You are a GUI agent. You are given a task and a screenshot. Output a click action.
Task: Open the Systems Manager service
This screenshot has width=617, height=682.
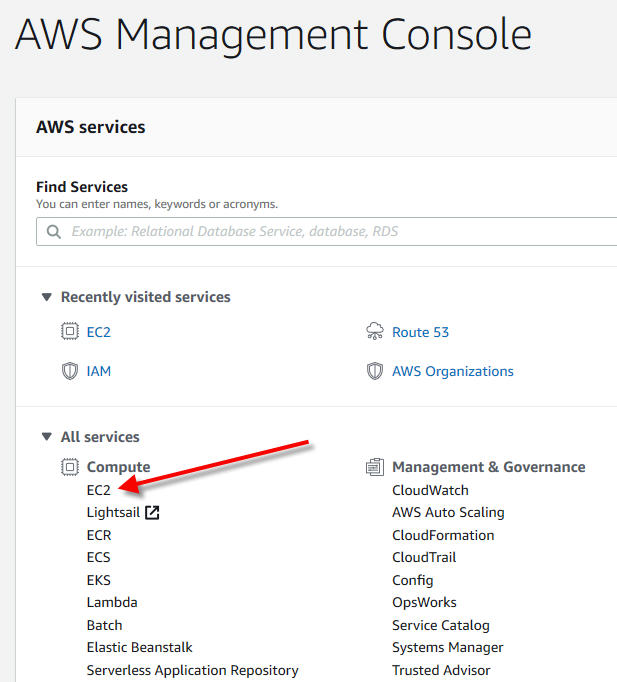447,647
